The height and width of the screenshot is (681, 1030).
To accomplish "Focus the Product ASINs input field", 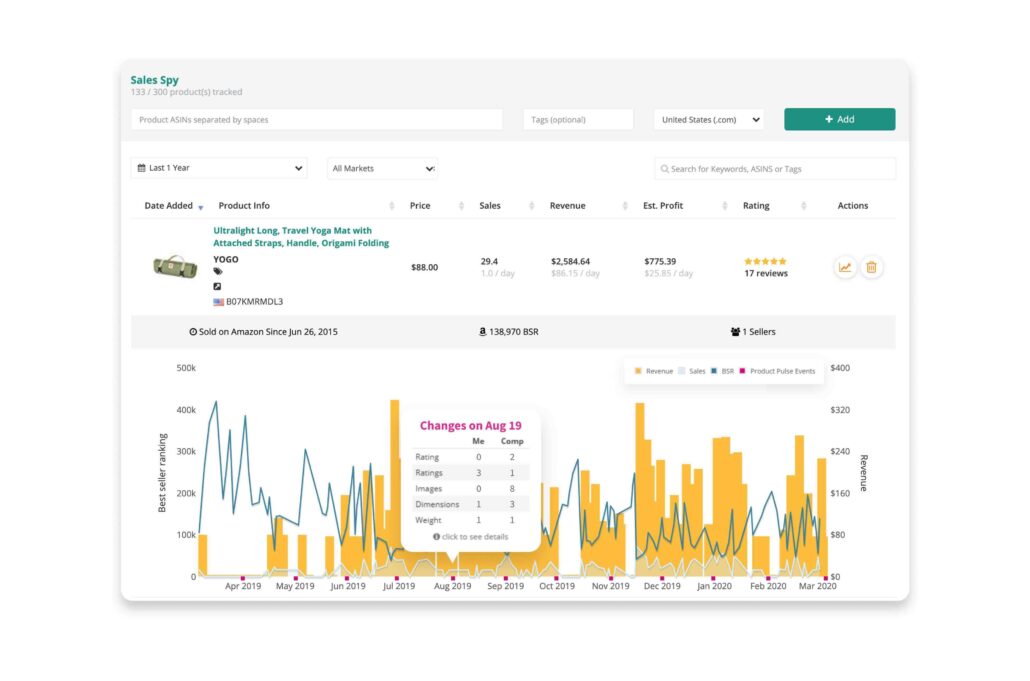I will pyautogui.click(x=316, y=120).
